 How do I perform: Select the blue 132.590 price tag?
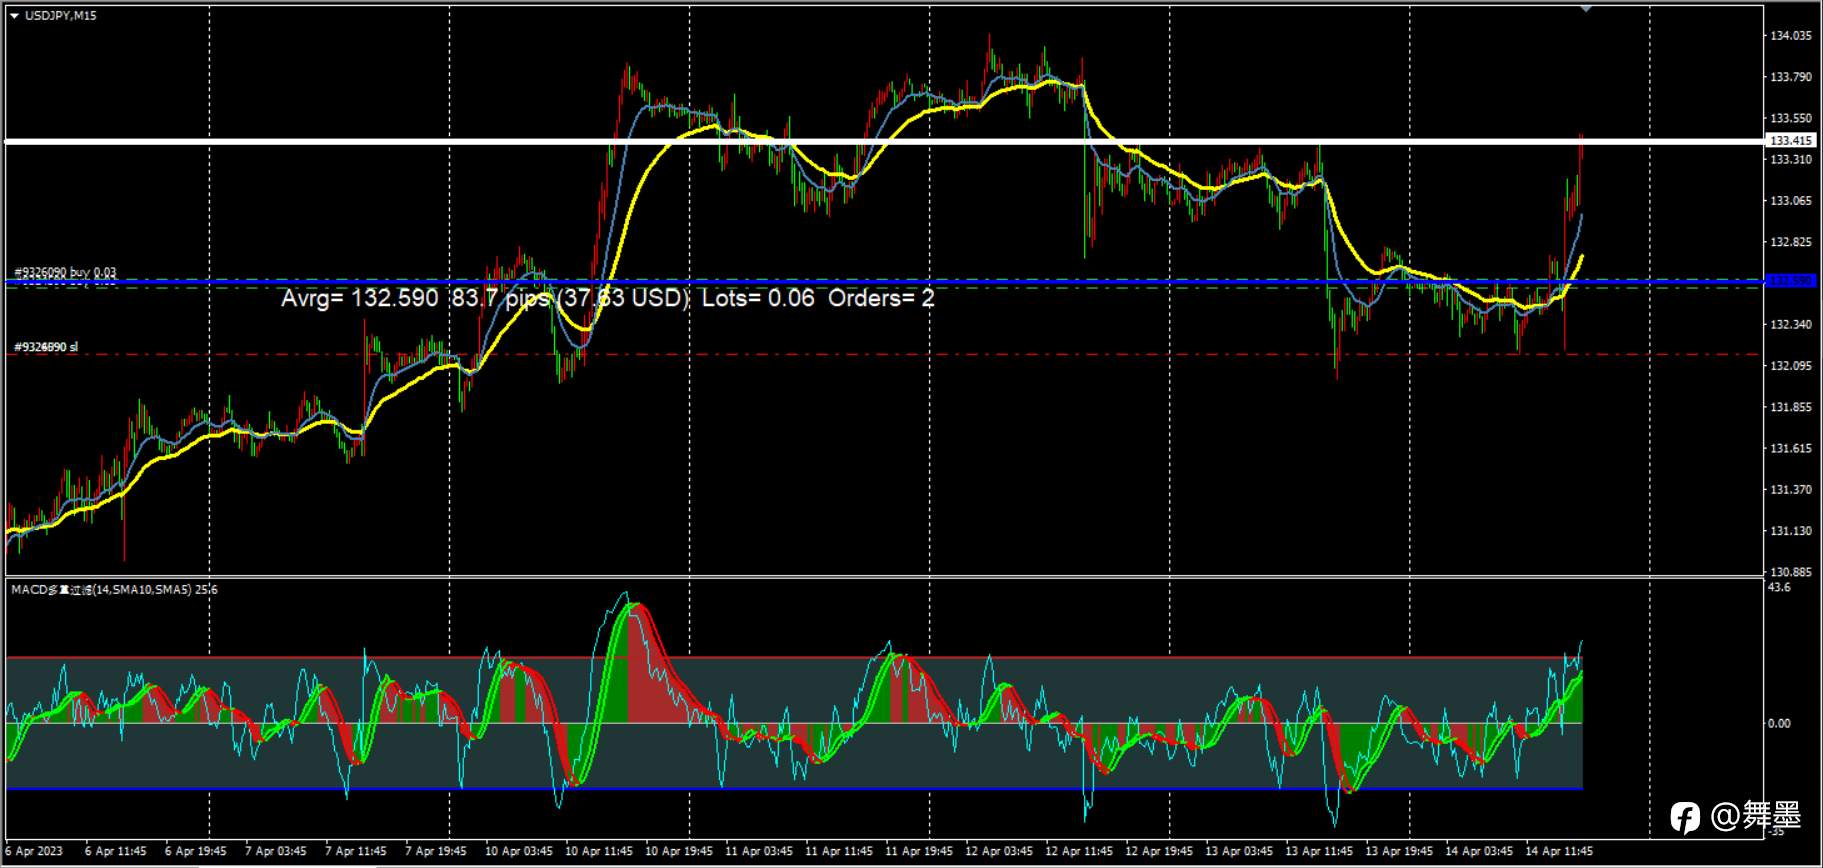click(1791, 281)
